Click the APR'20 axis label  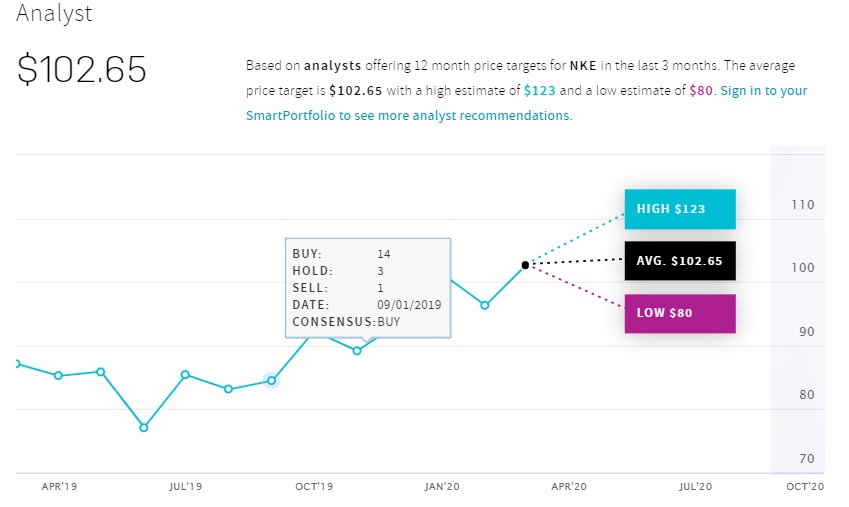point(569,487)
